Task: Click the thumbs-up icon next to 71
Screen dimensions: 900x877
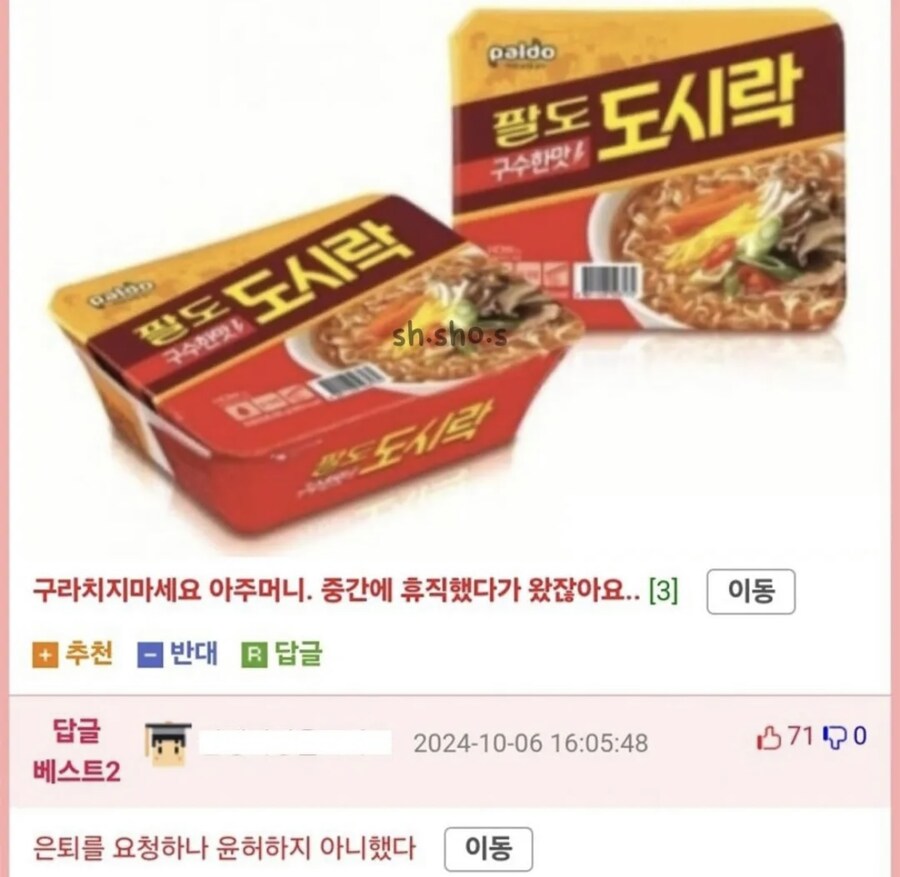Action: 769,738
